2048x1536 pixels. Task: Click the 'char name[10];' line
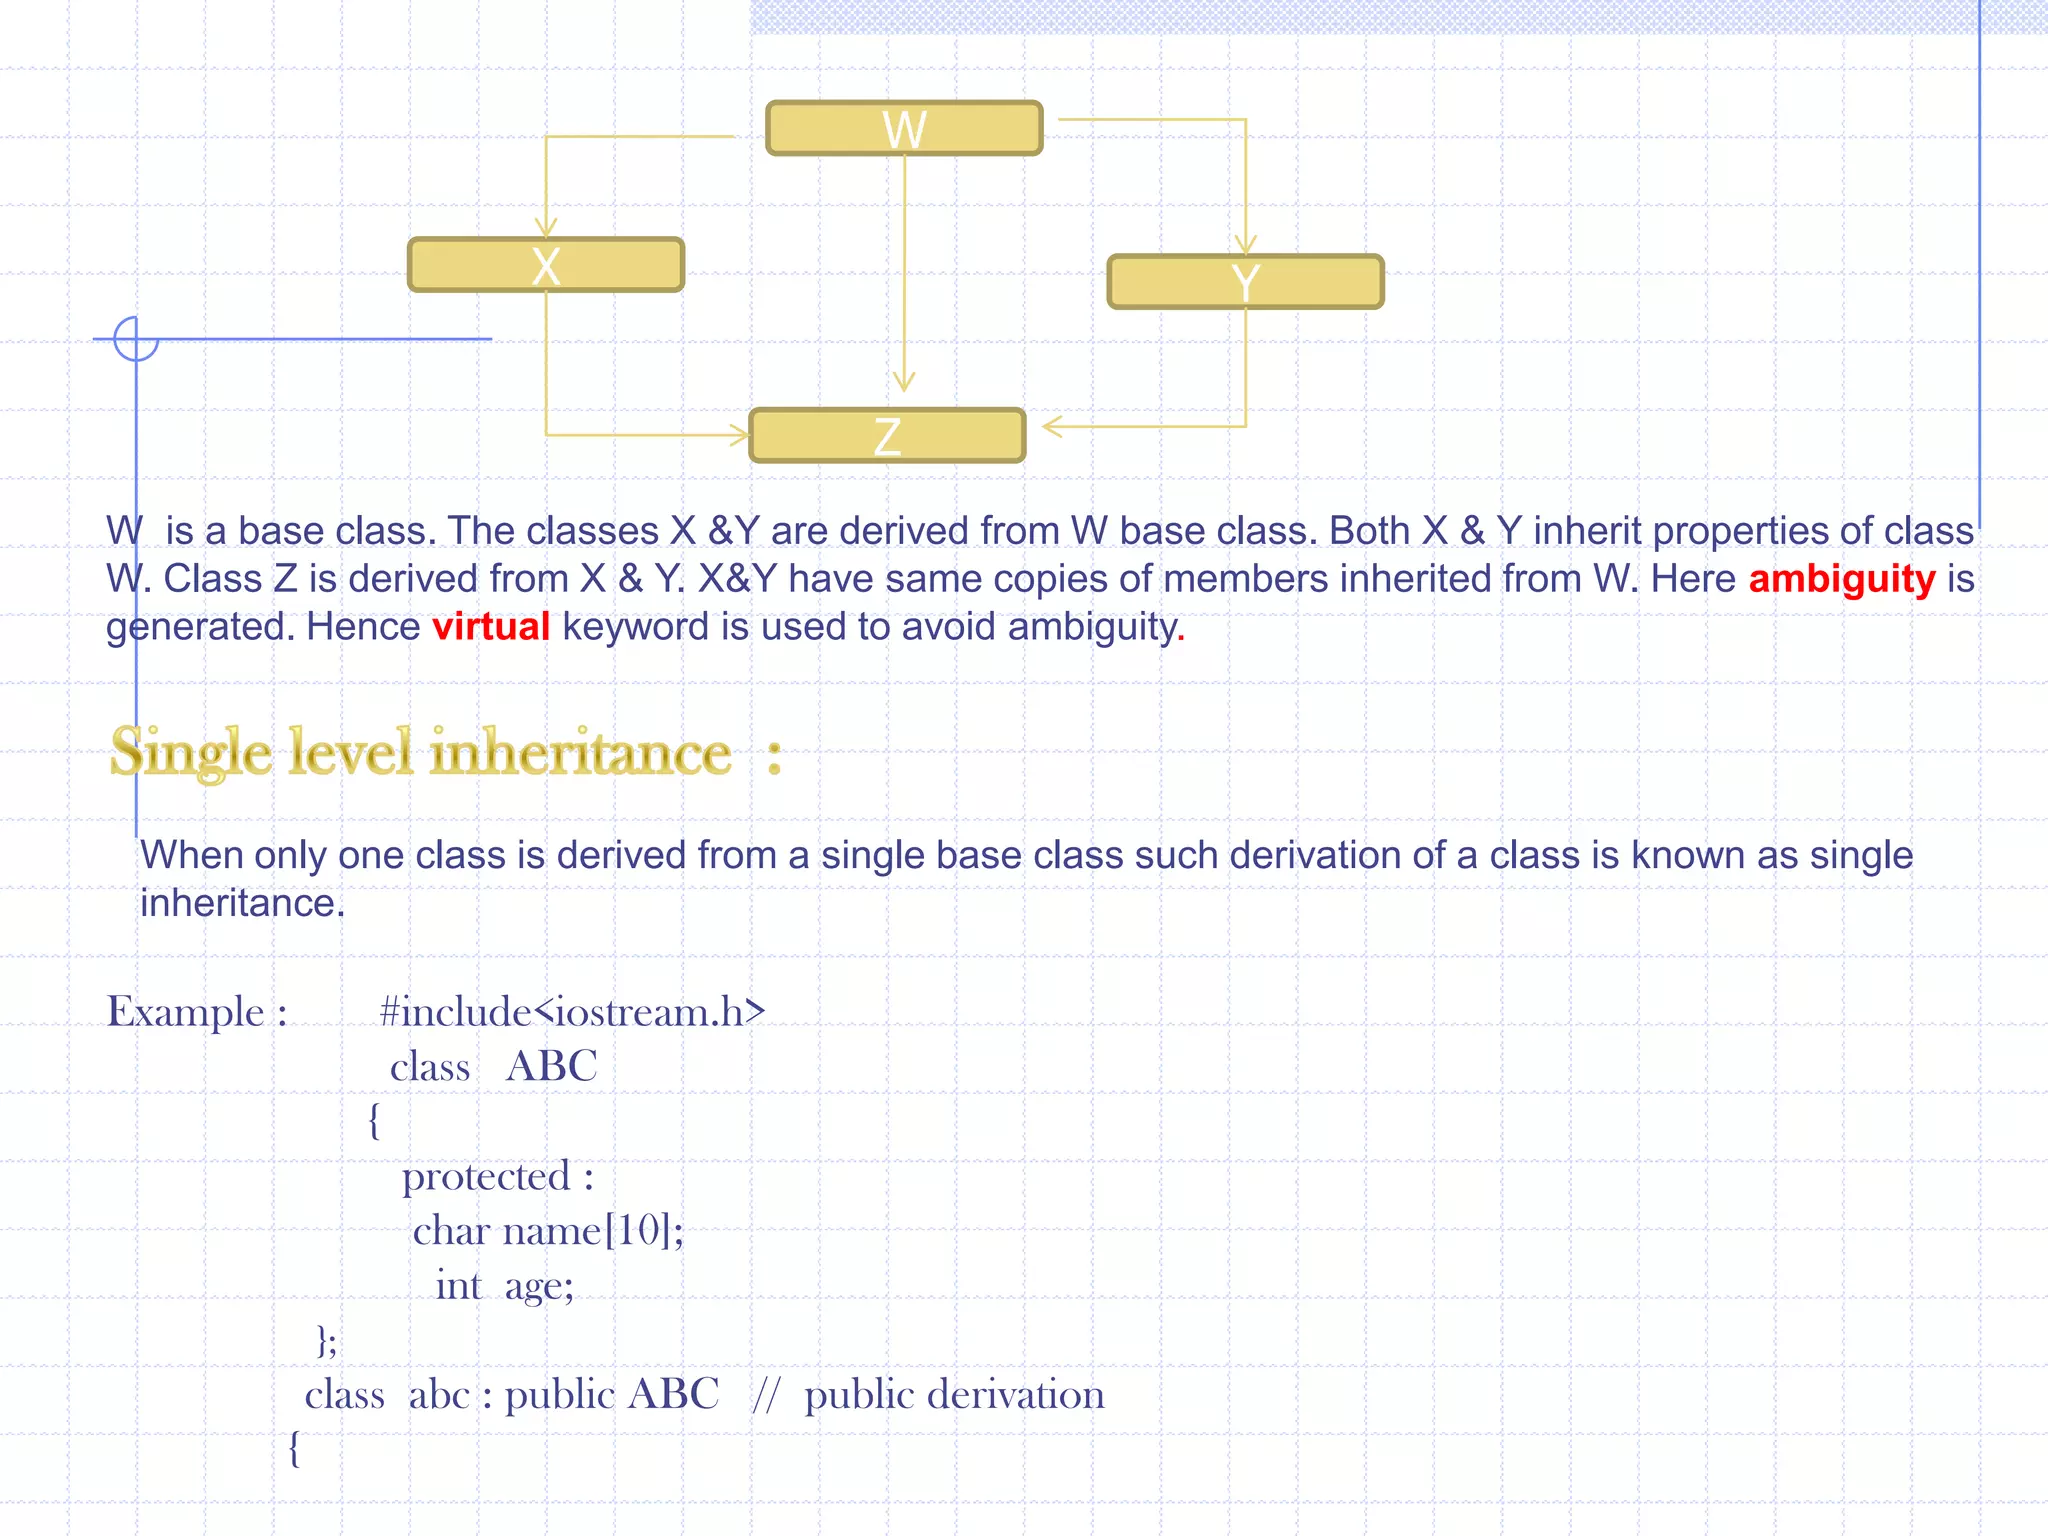[548, 1231]
